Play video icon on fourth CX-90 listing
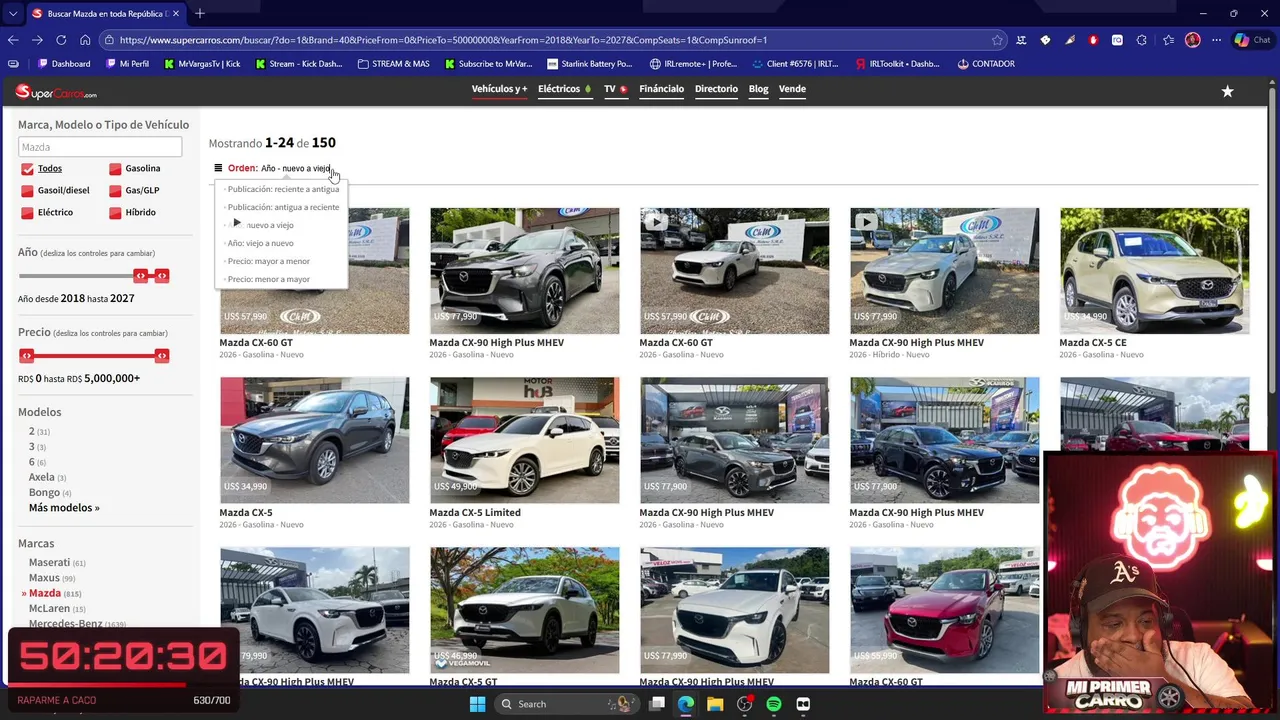Screen dimensions: 1280x720 (x=866, y=222)
